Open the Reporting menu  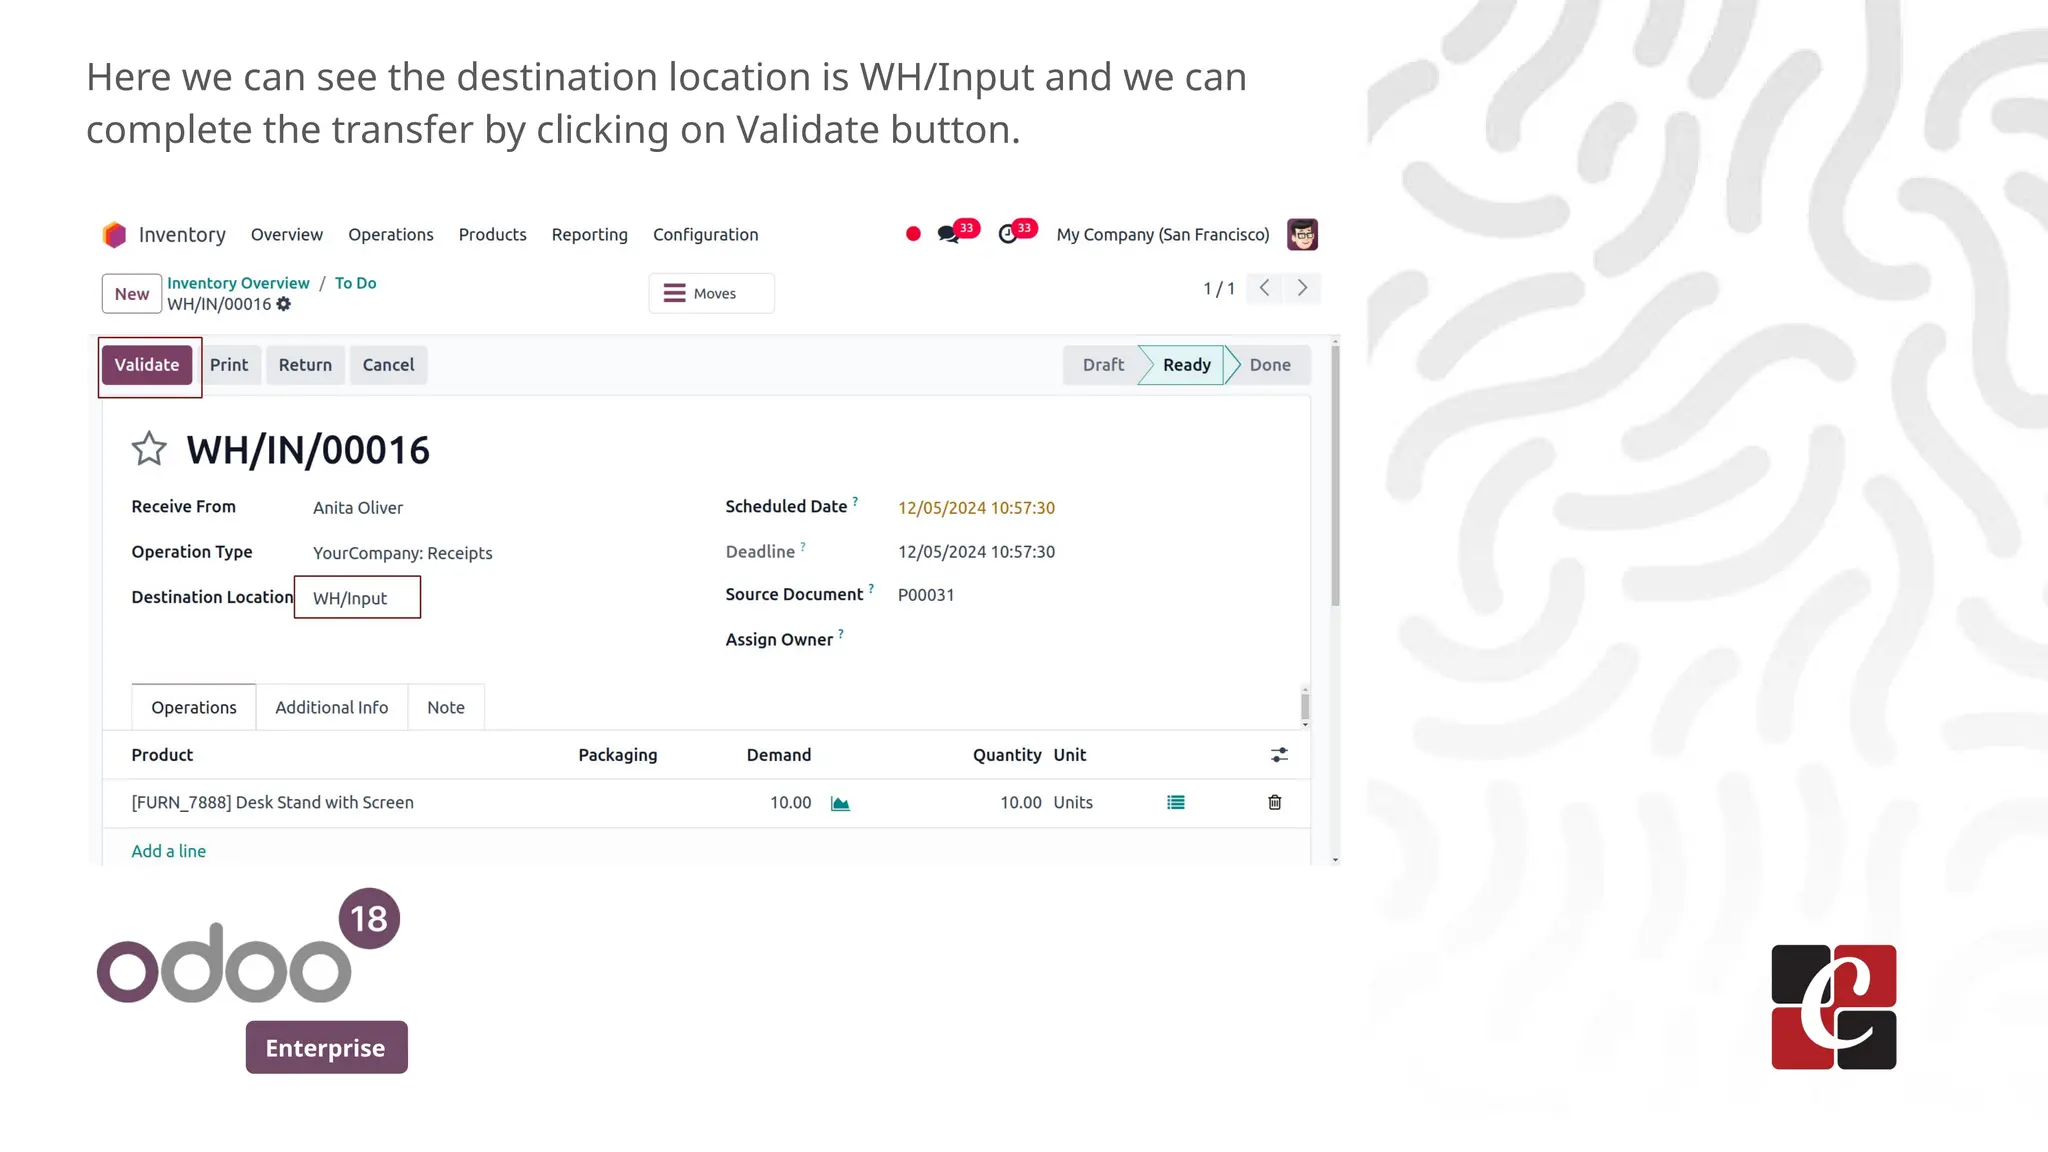click(590, 234)
